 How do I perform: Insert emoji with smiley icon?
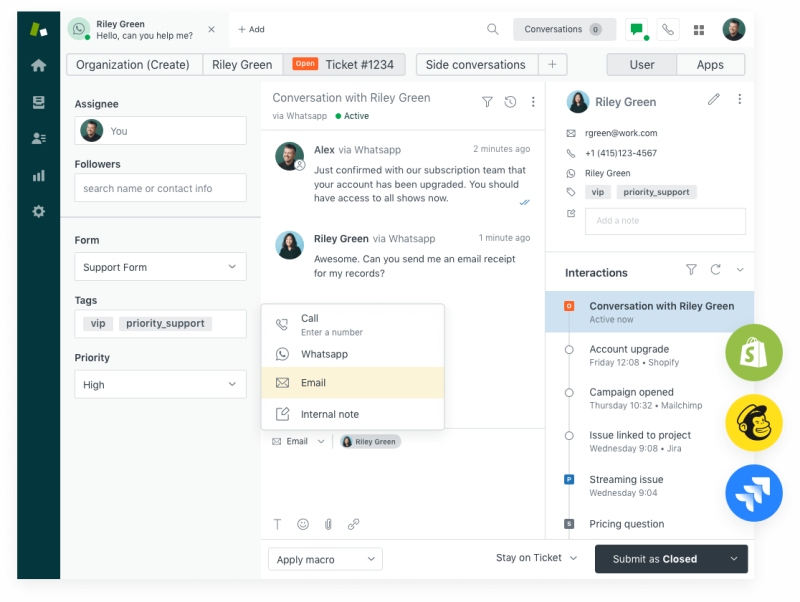click(x=303, y=524)
